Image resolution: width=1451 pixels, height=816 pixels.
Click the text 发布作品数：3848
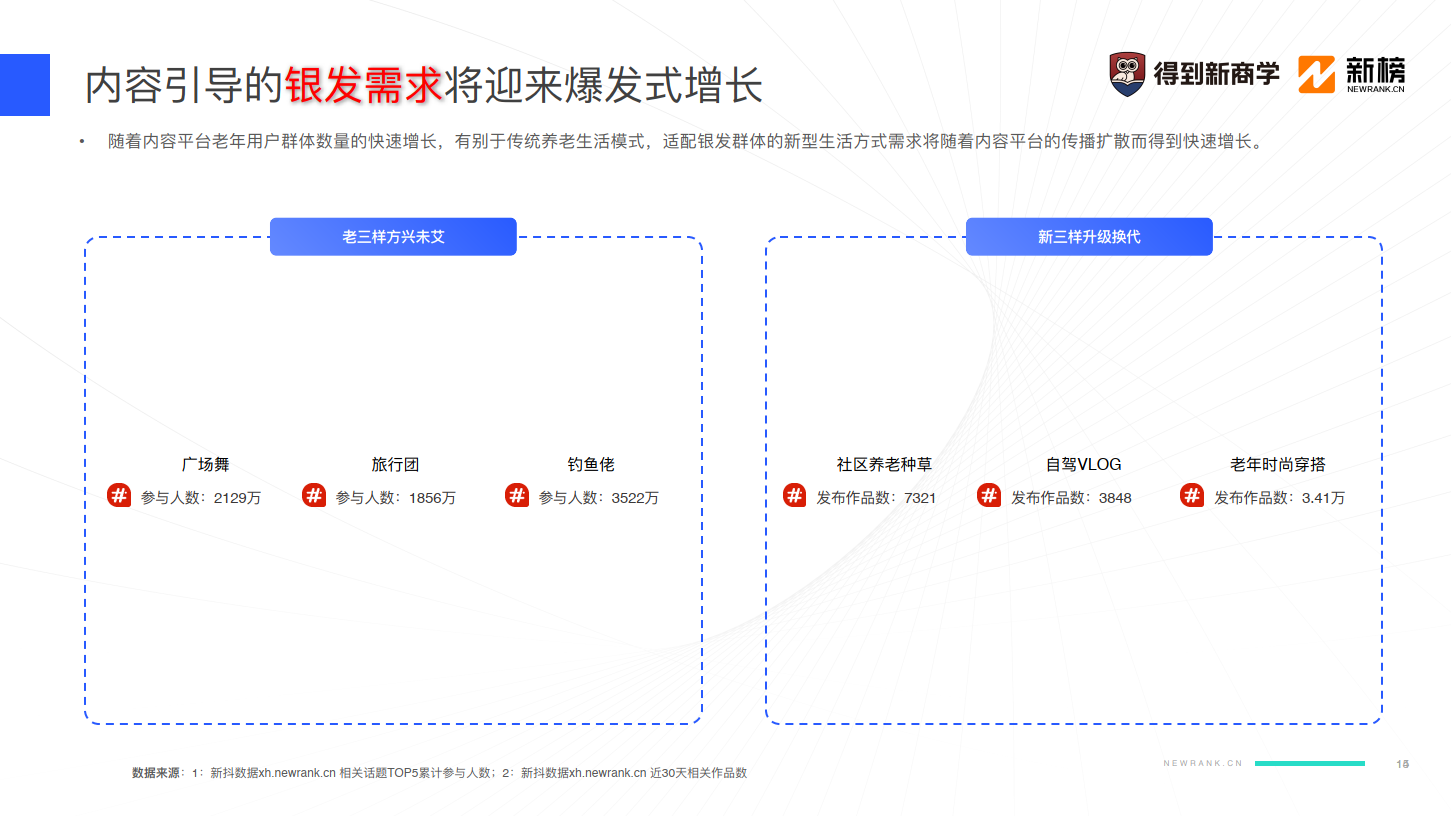pyautogui.click(x=1071, y=497)
